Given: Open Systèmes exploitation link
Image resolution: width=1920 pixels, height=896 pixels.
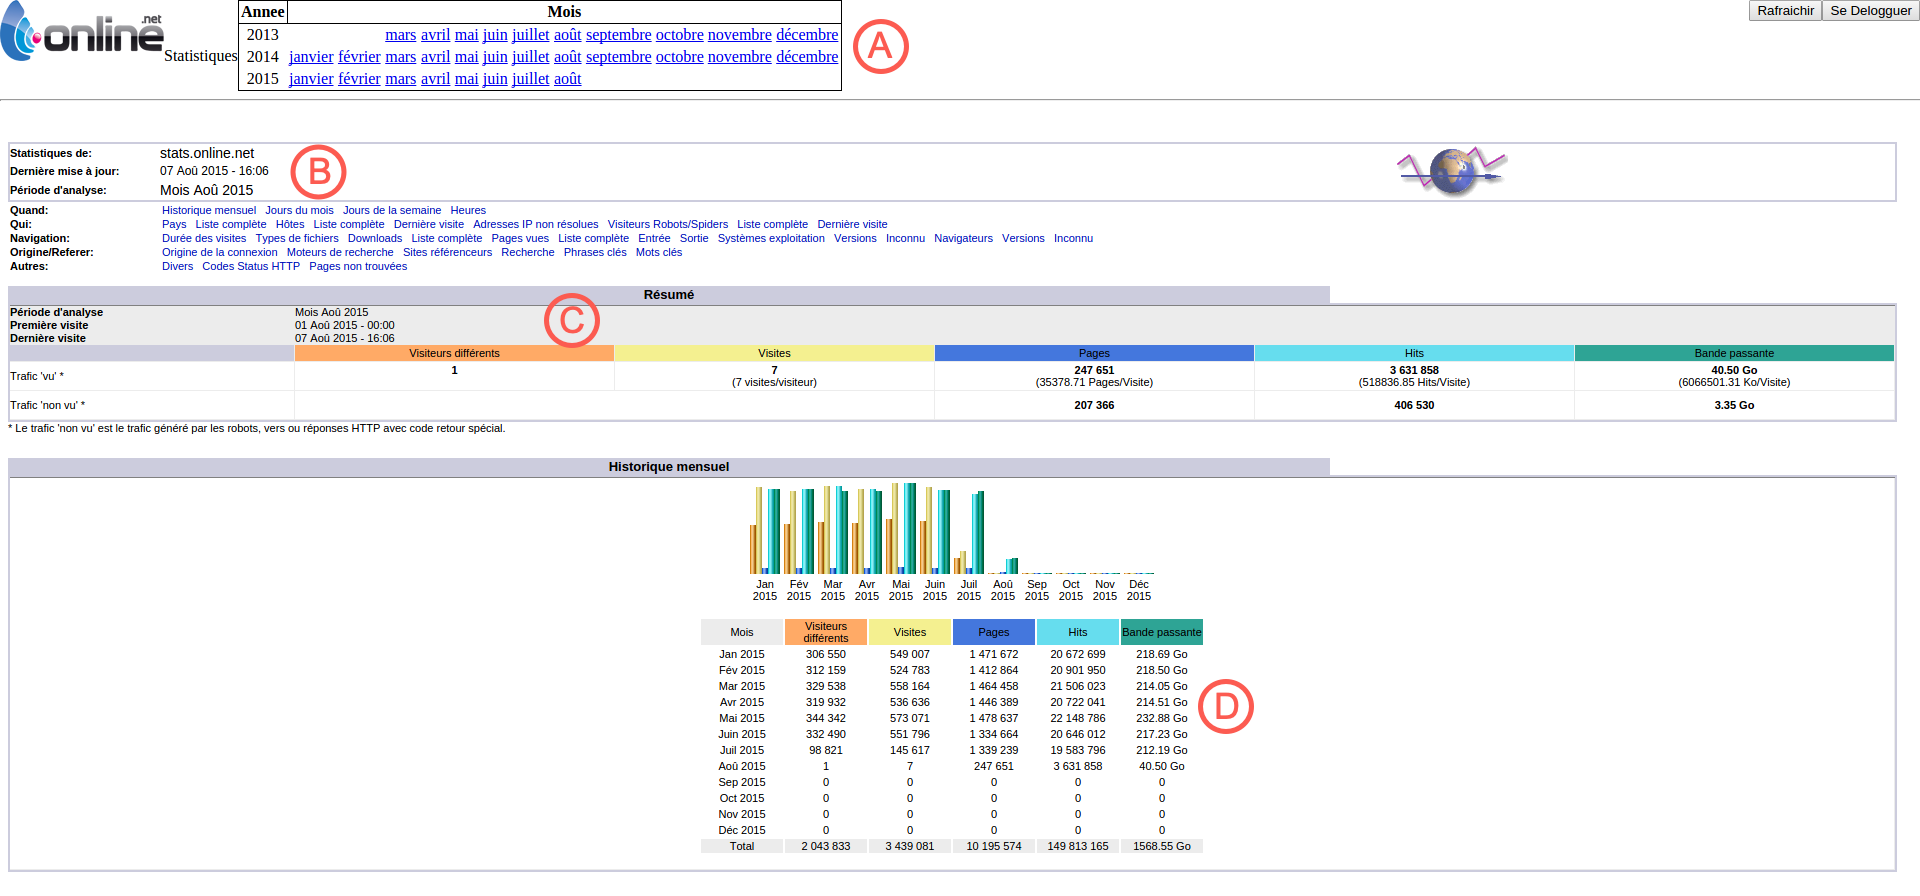Looking at the screenshot, I should click(x=770, y=238).
